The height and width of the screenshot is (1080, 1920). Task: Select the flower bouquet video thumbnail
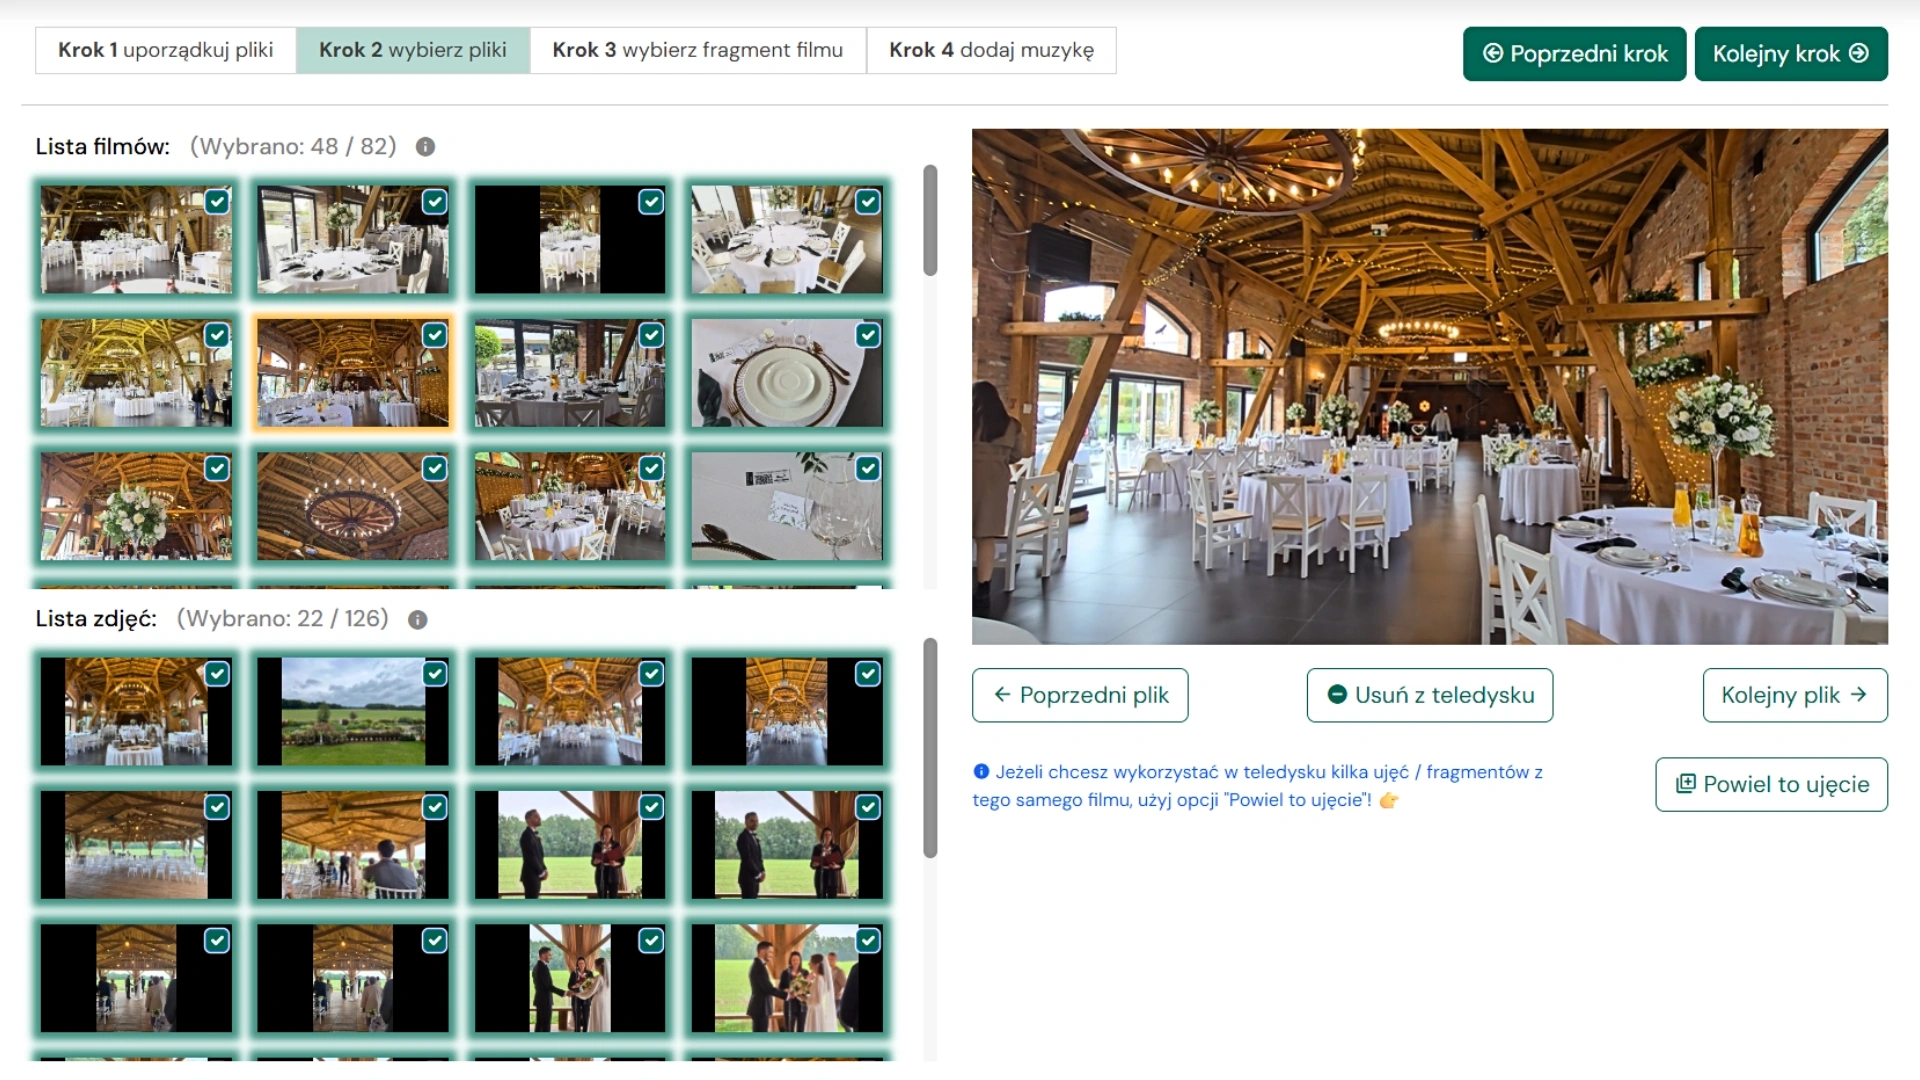(x=136, y=506)
